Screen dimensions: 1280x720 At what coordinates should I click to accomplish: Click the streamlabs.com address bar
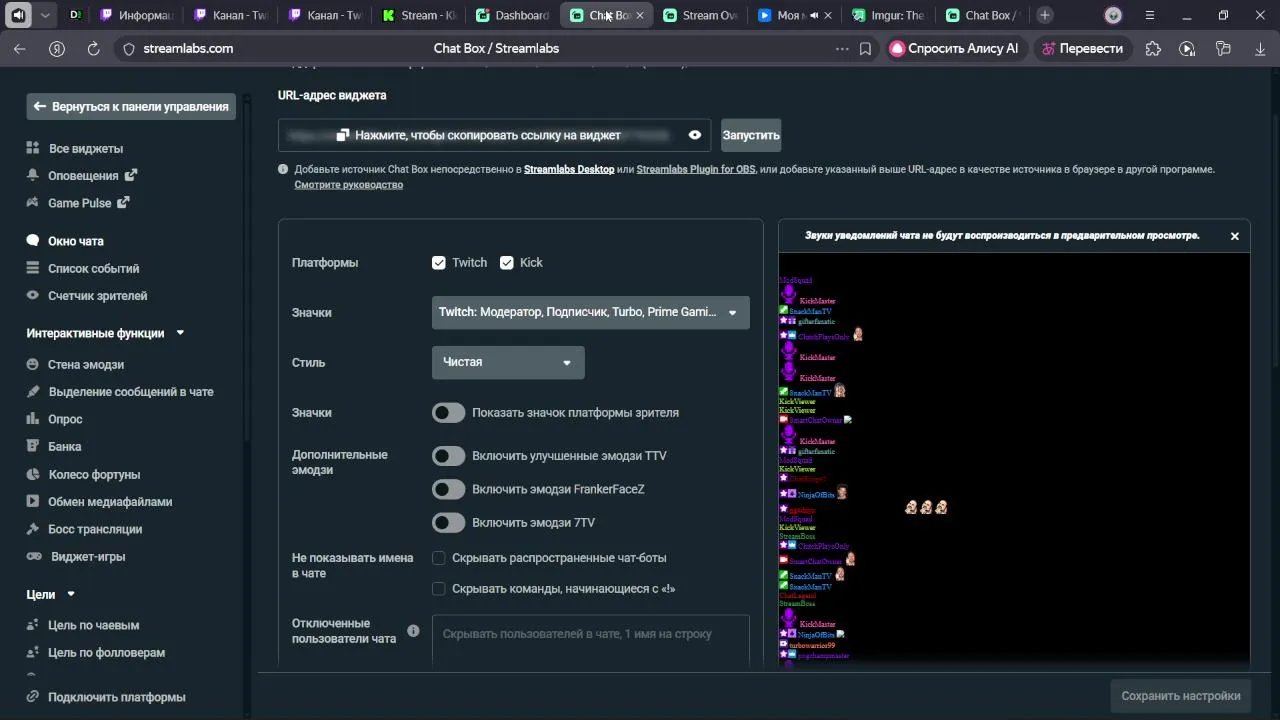(x=188, y=48)
